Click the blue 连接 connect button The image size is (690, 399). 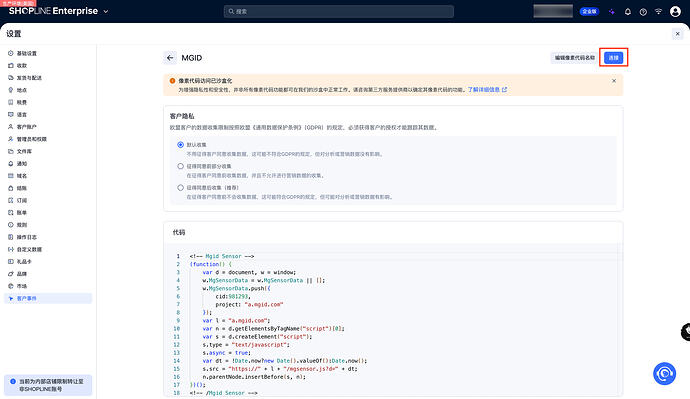tap(613, 58)
